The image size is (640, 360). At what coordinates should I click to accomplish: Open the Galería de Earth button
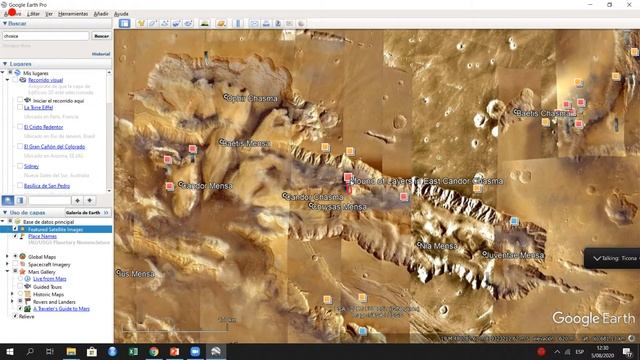click(x=87, y=213)
